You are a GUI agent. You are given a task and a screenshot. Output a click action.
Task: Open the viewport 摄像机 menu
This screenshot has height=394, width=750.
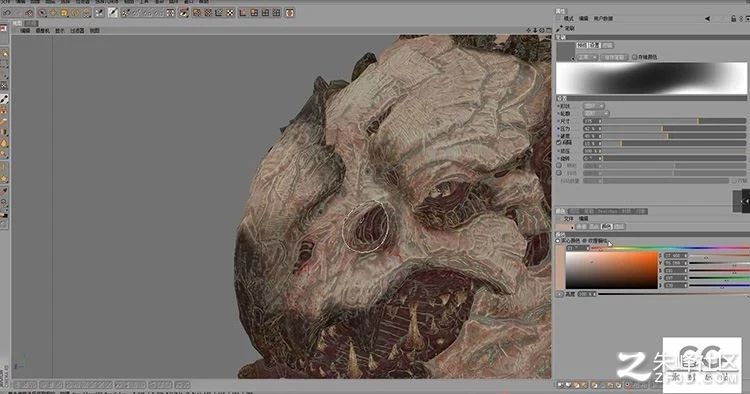pos(43,31)
